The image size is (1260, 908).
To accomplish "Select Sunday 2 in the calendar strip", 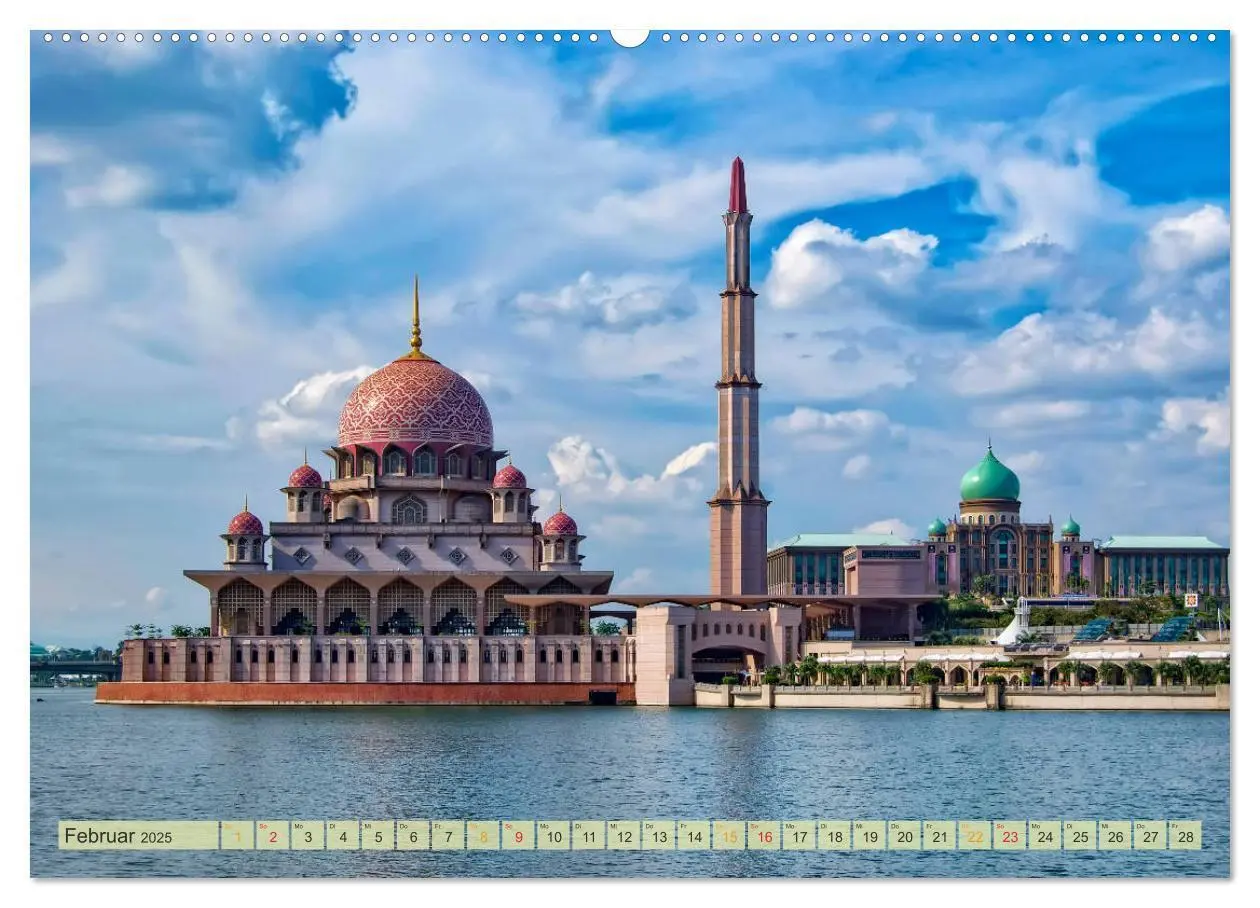I will coord(272,835).
